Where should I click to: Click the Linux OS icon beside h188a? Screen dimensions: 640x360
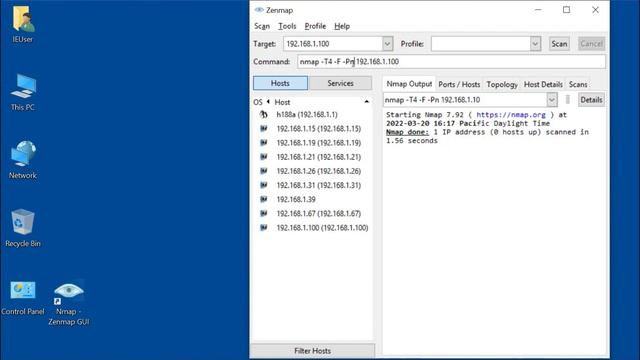coord(264,115)
